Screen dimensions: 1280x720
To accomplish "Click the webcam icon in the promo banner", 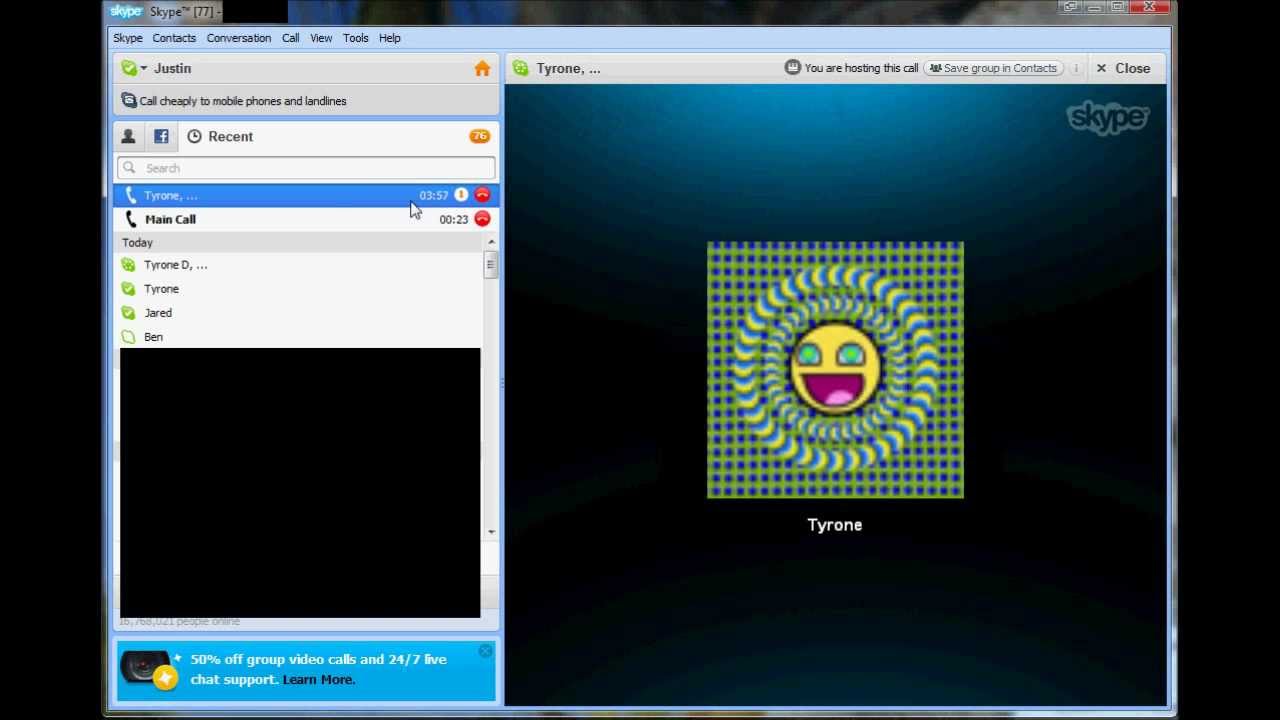I will (148, 668).
